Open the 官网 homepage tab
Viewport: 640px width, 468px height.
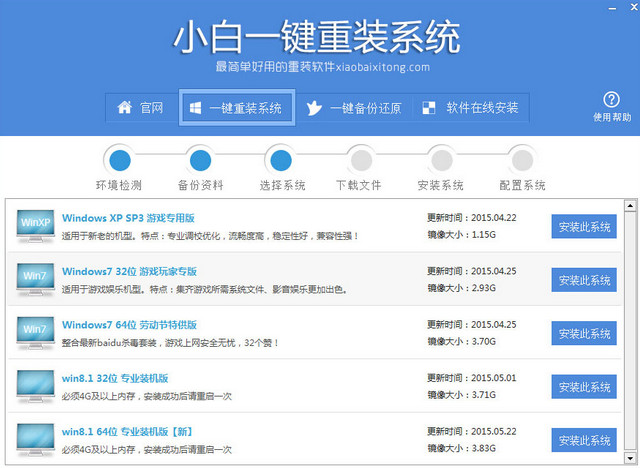click(x=140, y=108)
